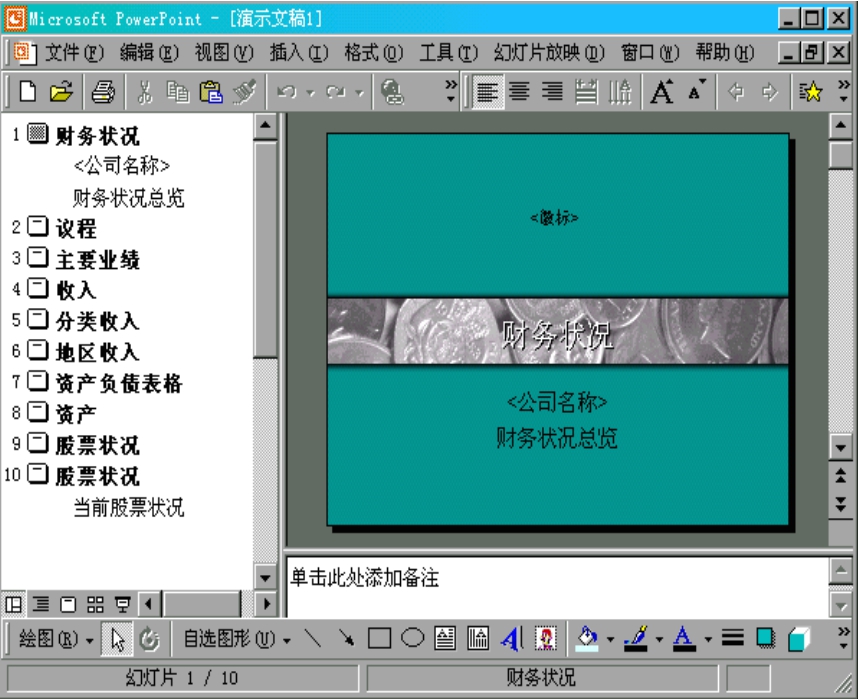858x699 pixels.
Task: Open line style options
Action: (732, 638)
